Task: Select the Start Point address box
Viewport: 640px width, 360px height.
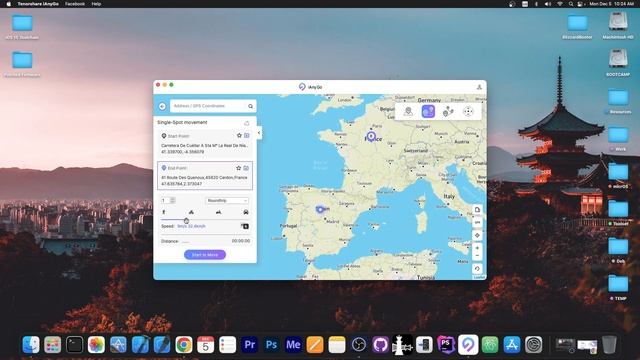Action: click(x=205, y=144)
